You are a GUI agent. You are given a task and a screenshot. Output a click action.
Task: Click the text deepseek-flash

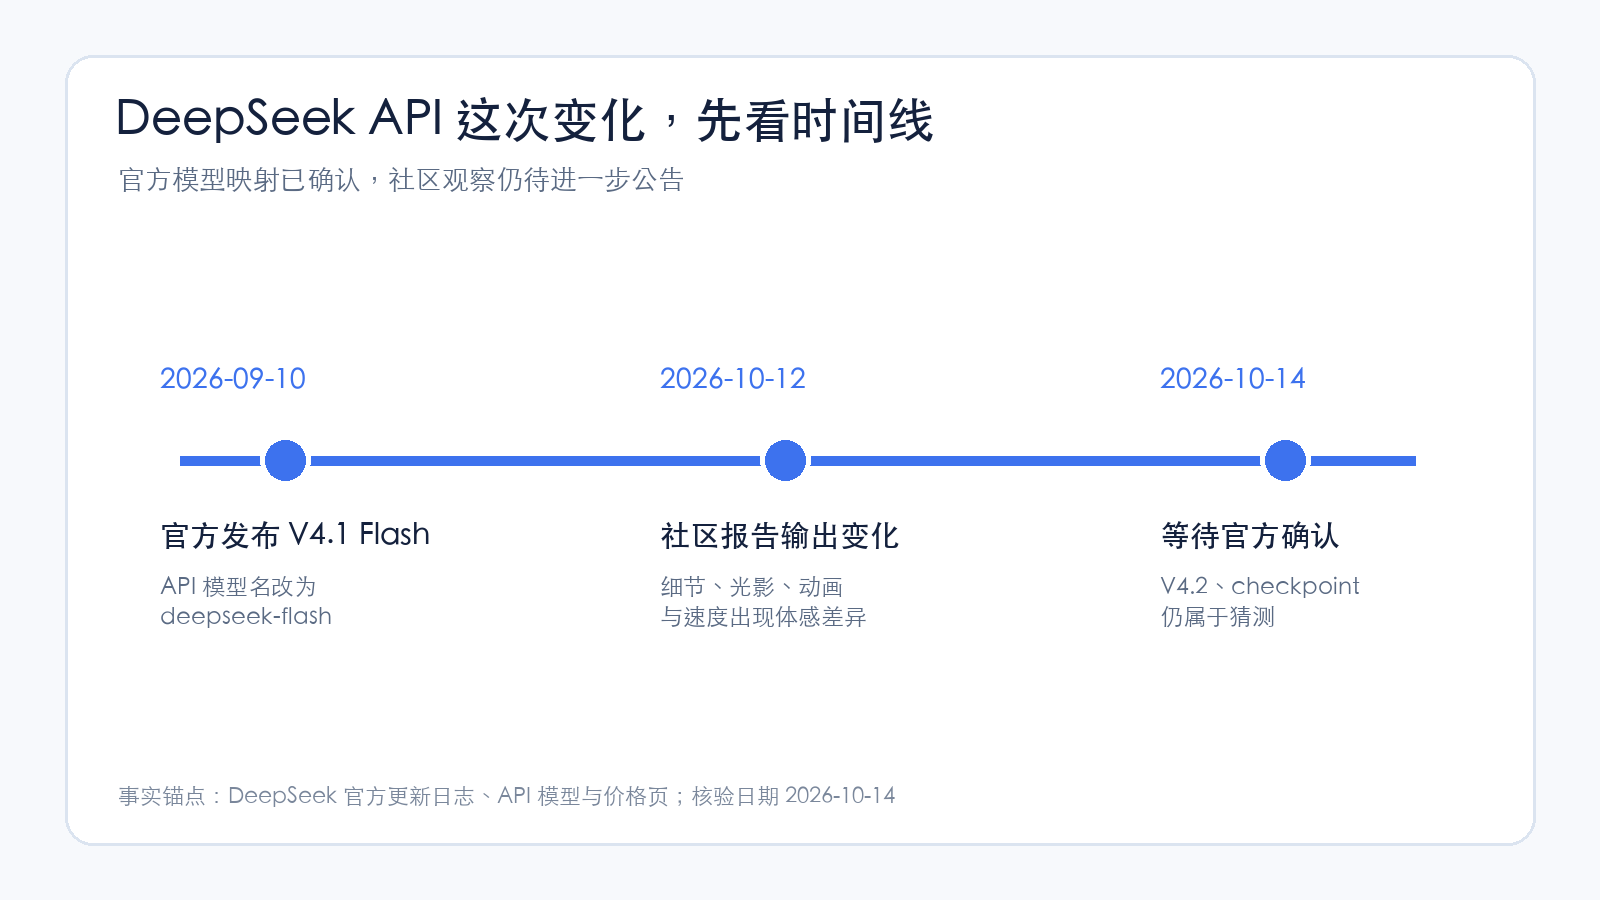pyautogui.click(x=246, y=616)
